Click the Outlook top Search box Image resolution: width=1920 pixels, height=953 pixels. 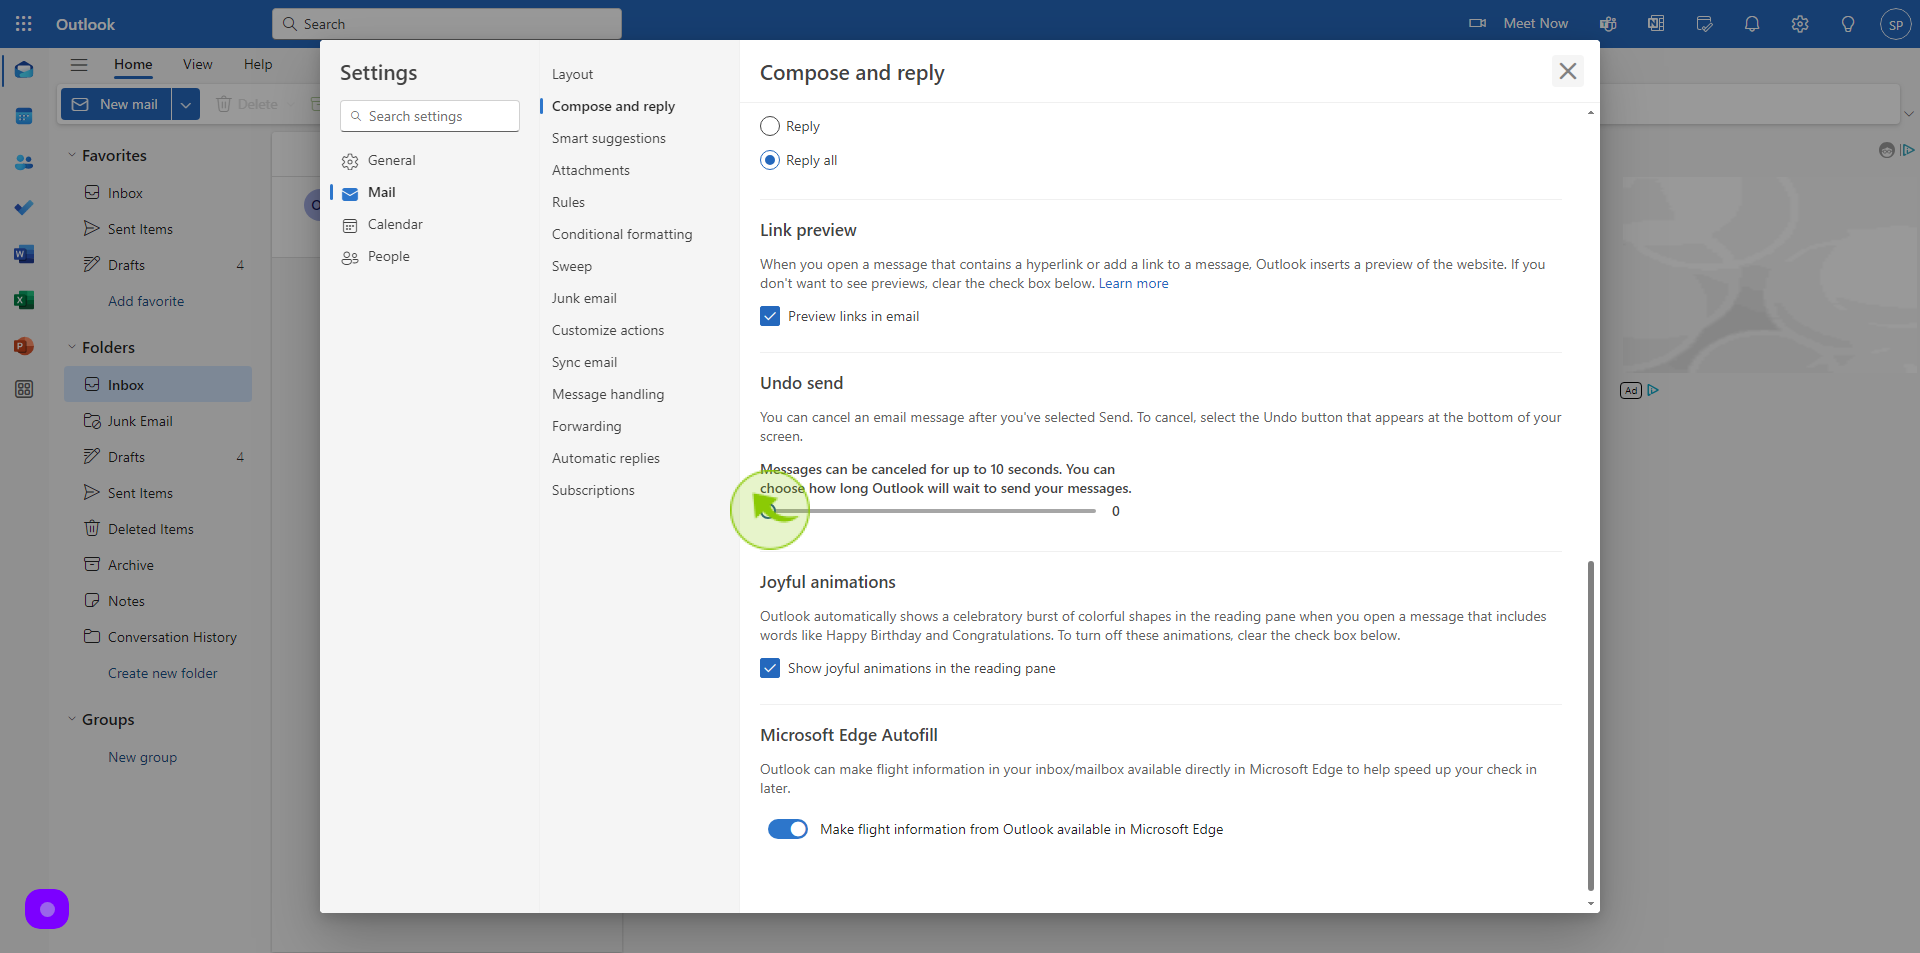(447, 24)
